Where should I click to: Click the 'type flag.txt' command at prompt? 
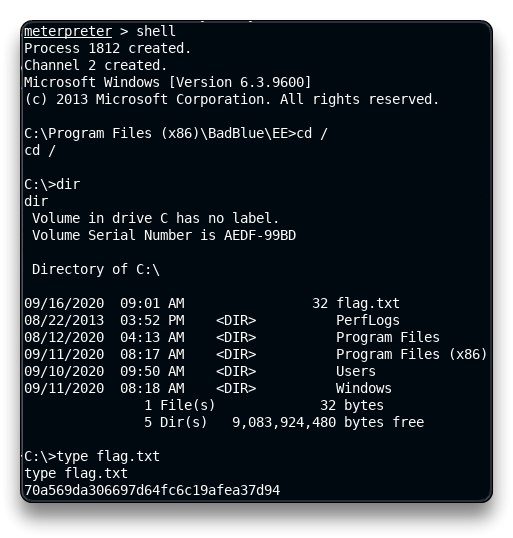(x=108, y=456)
